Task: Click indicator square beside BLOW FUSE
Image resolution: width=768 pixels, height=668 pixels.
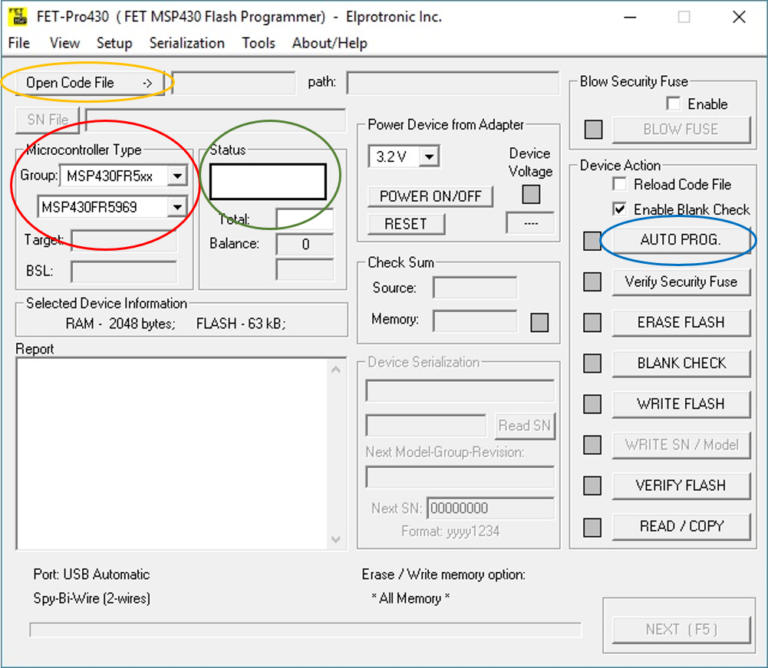Action: (594, 129)
